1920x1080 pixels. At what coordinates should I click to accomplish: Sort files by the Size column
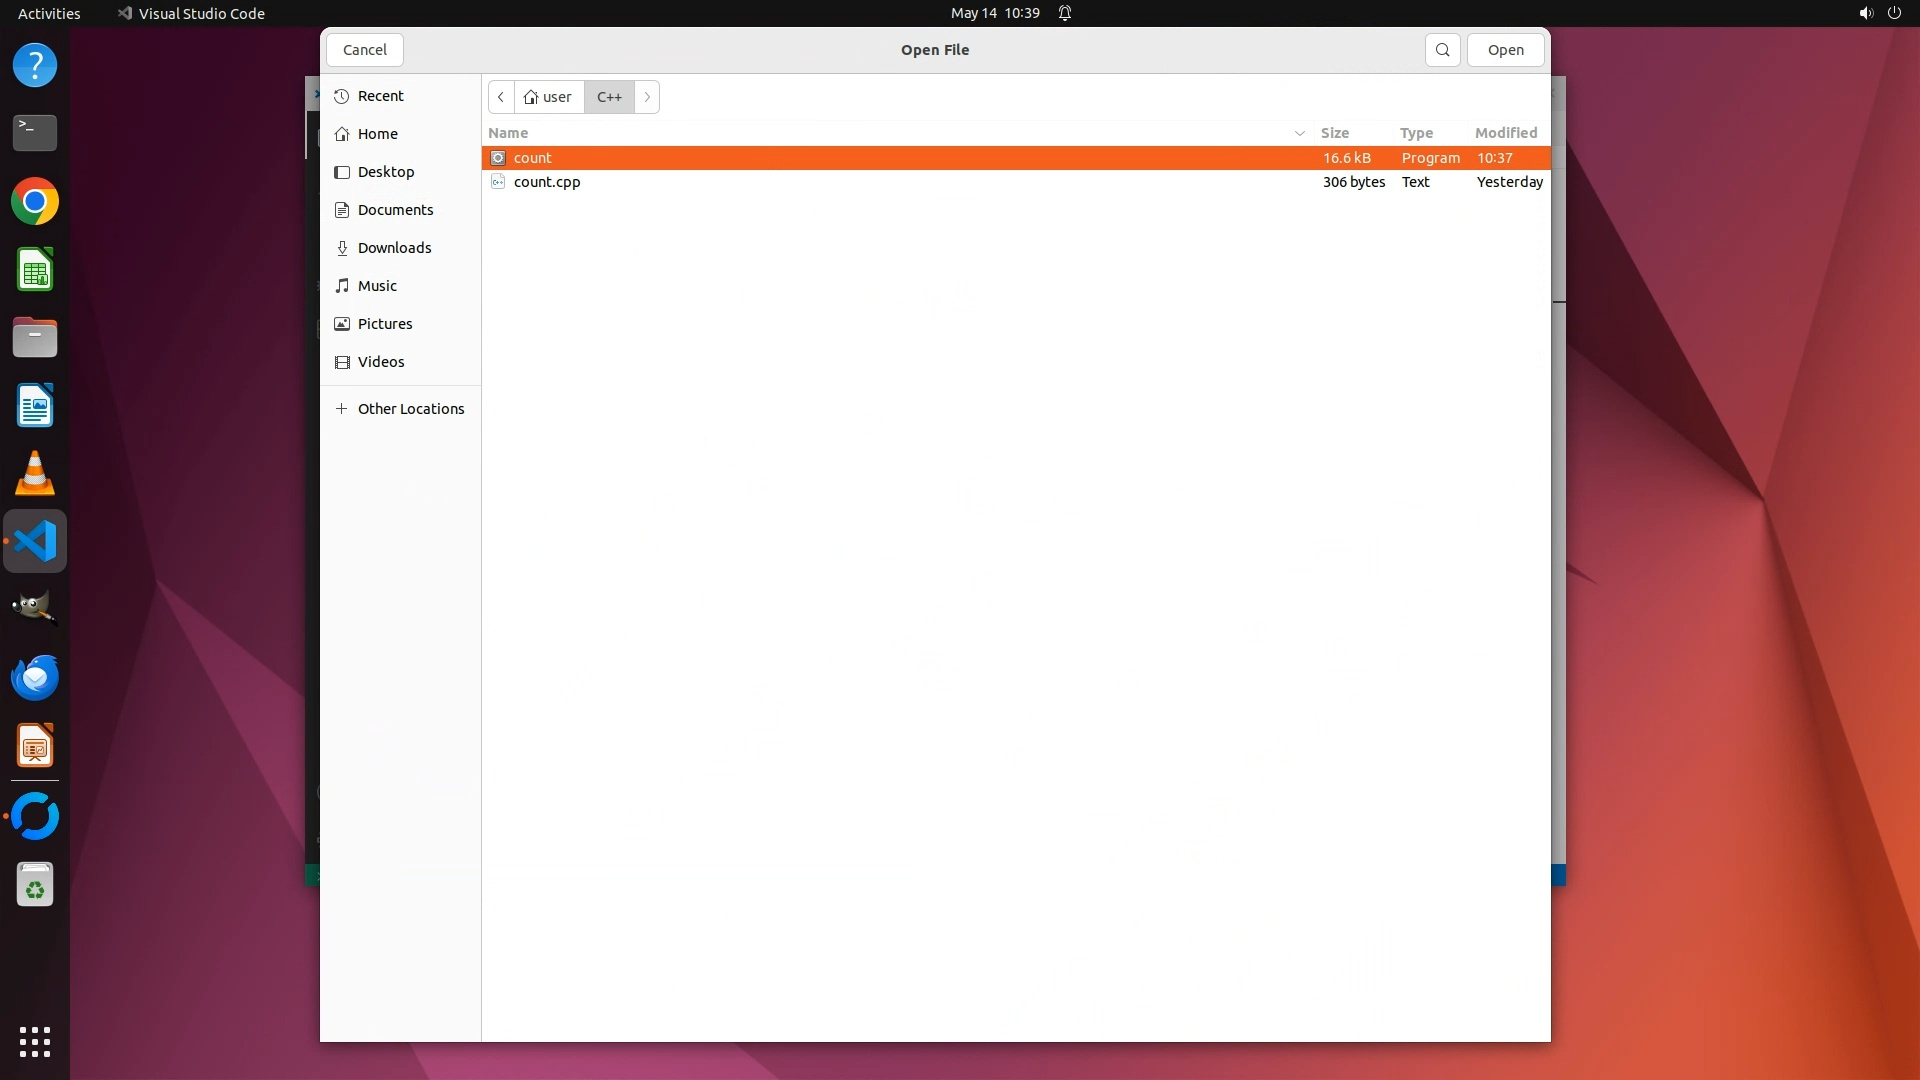[x=1334, y=133]
